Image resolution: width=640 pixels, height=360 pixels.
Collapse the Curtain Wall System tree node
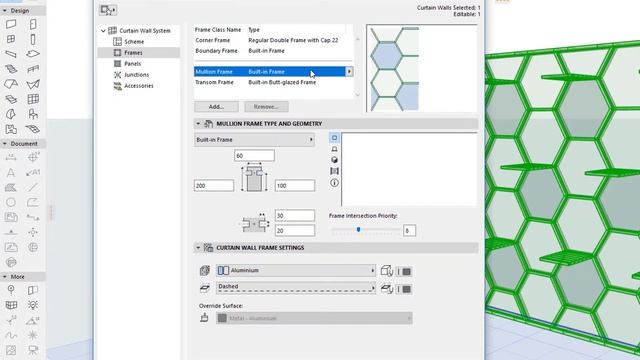pos(103,31)
